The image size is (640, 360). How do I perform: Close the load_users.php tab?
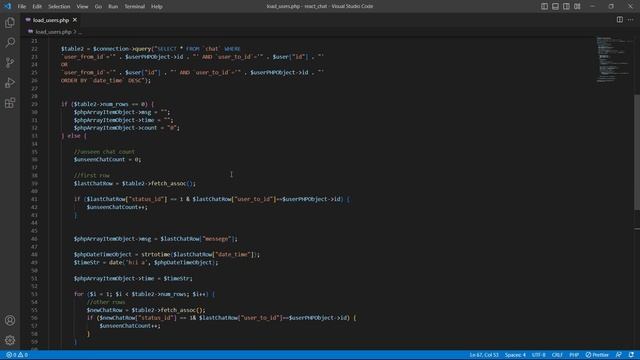coord(75,20)
